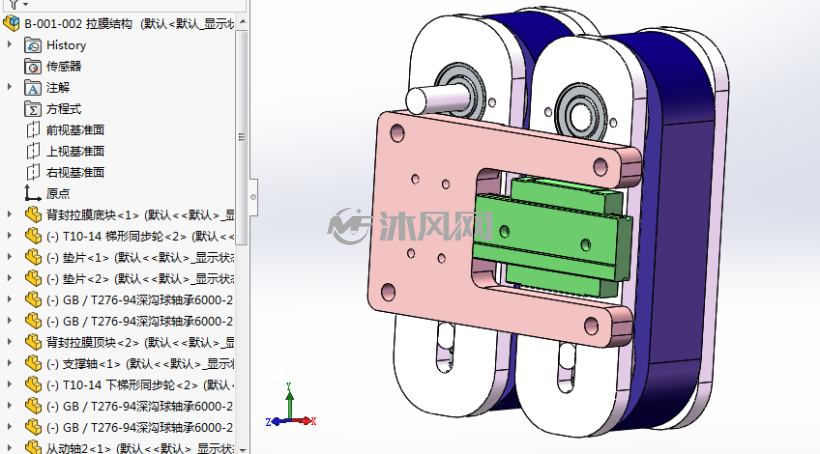Viewport: 820px width, 454px height.
Task: Expand the 背封拉膜底块<1> component
Action: (9, 214)
